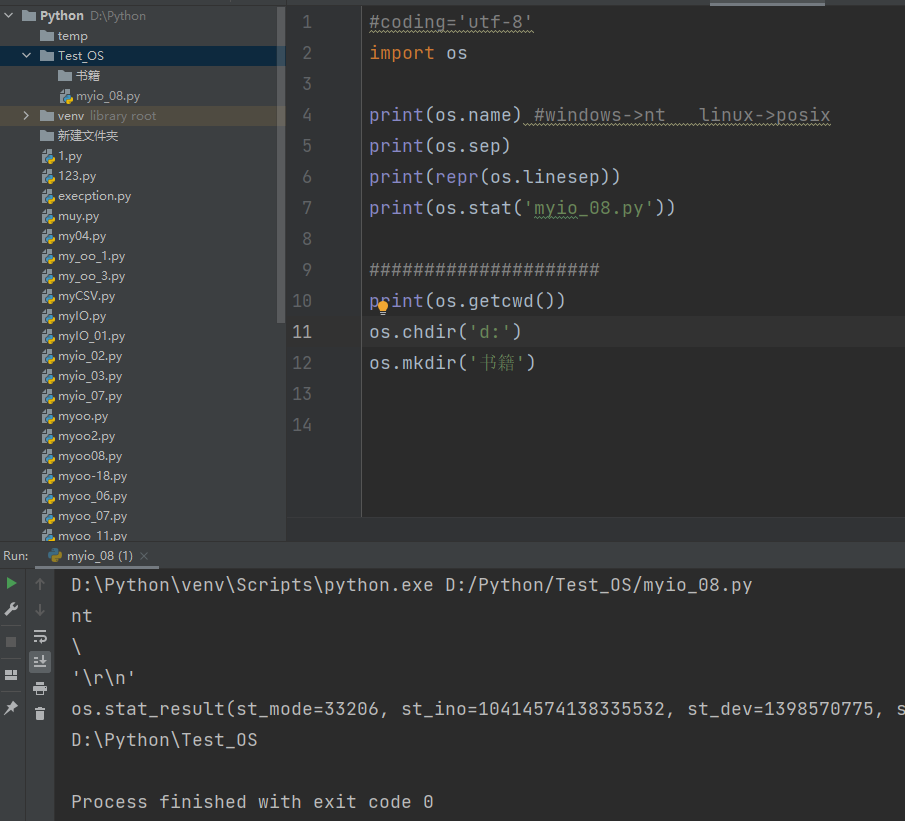This screenshot has height=821, width=905.
Task: Click the os.chdir('d:') code line
Action: coord(445,332)
